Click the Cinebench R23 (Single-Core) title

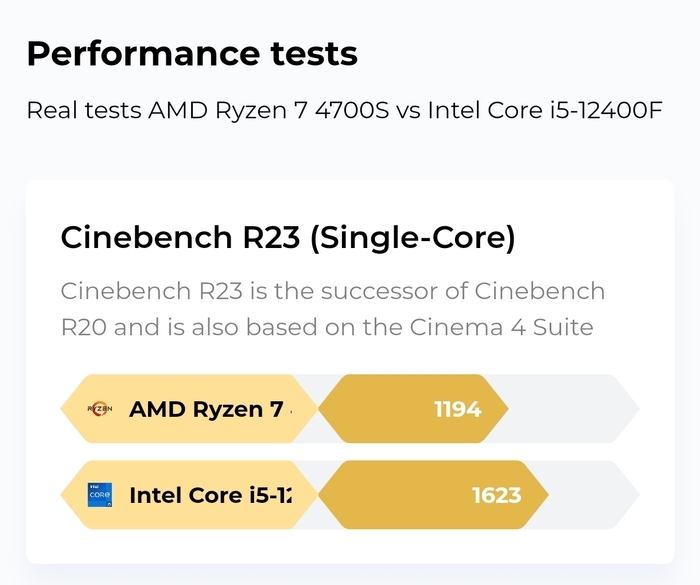click(x=288, y=238)
